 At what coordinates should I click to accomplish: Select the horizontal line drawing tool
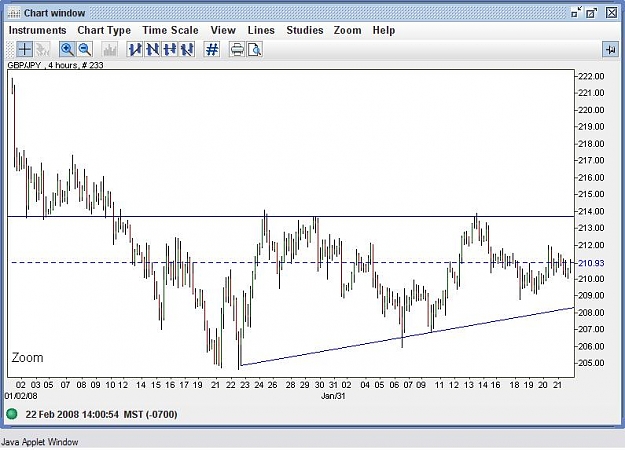pos(170,49)
